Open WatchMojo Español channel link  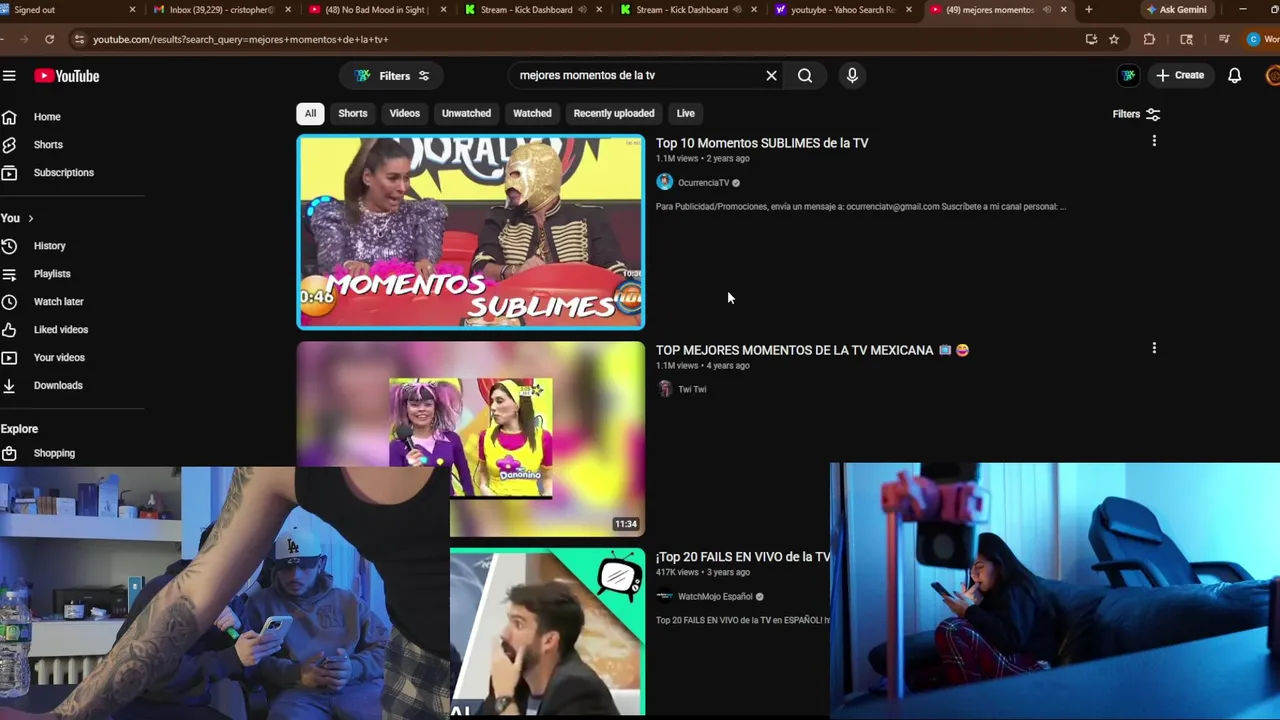point(715,597)
